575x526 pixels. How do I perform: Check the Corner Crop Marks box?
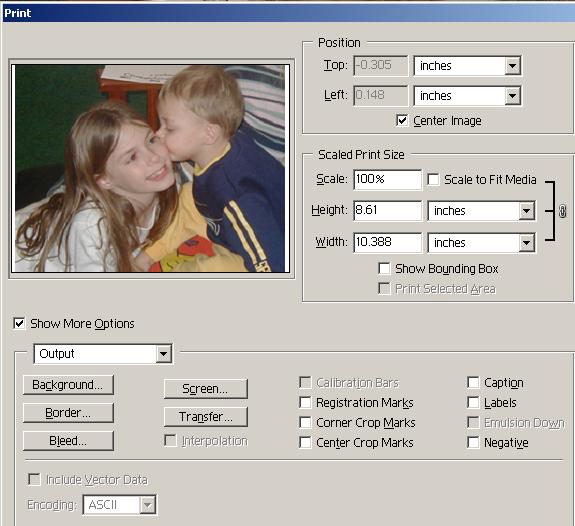[x=305, y=423]
